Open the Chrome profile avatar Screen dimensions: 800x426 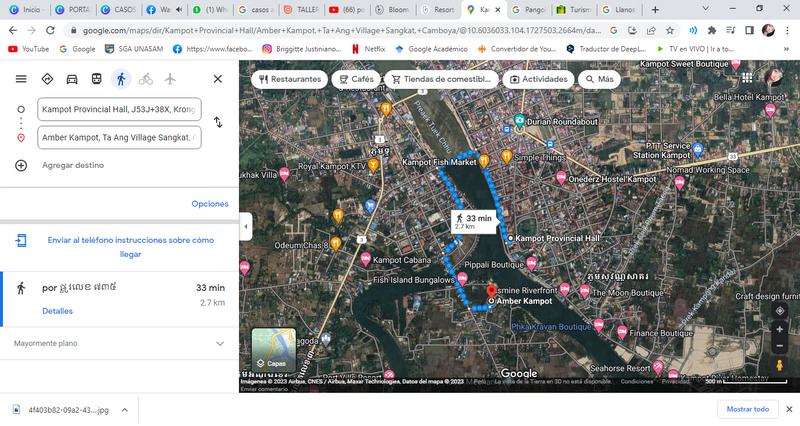click(x=768, y=31)
